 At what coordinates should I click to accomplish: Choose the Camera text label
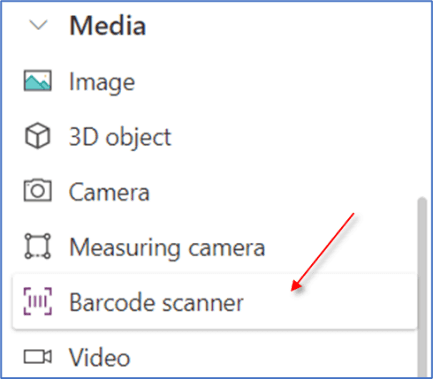109,192
